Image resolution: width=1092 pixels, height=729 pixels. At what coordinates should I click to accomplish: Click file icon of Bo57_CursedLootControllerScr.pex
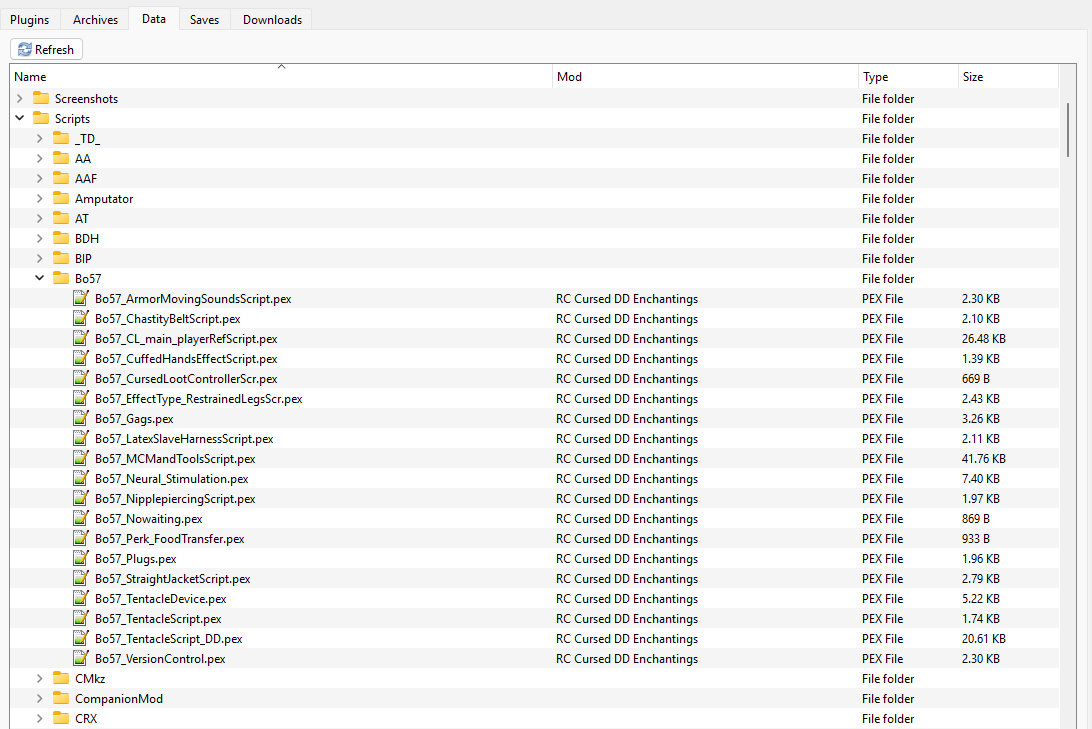(x=81, y=378)
